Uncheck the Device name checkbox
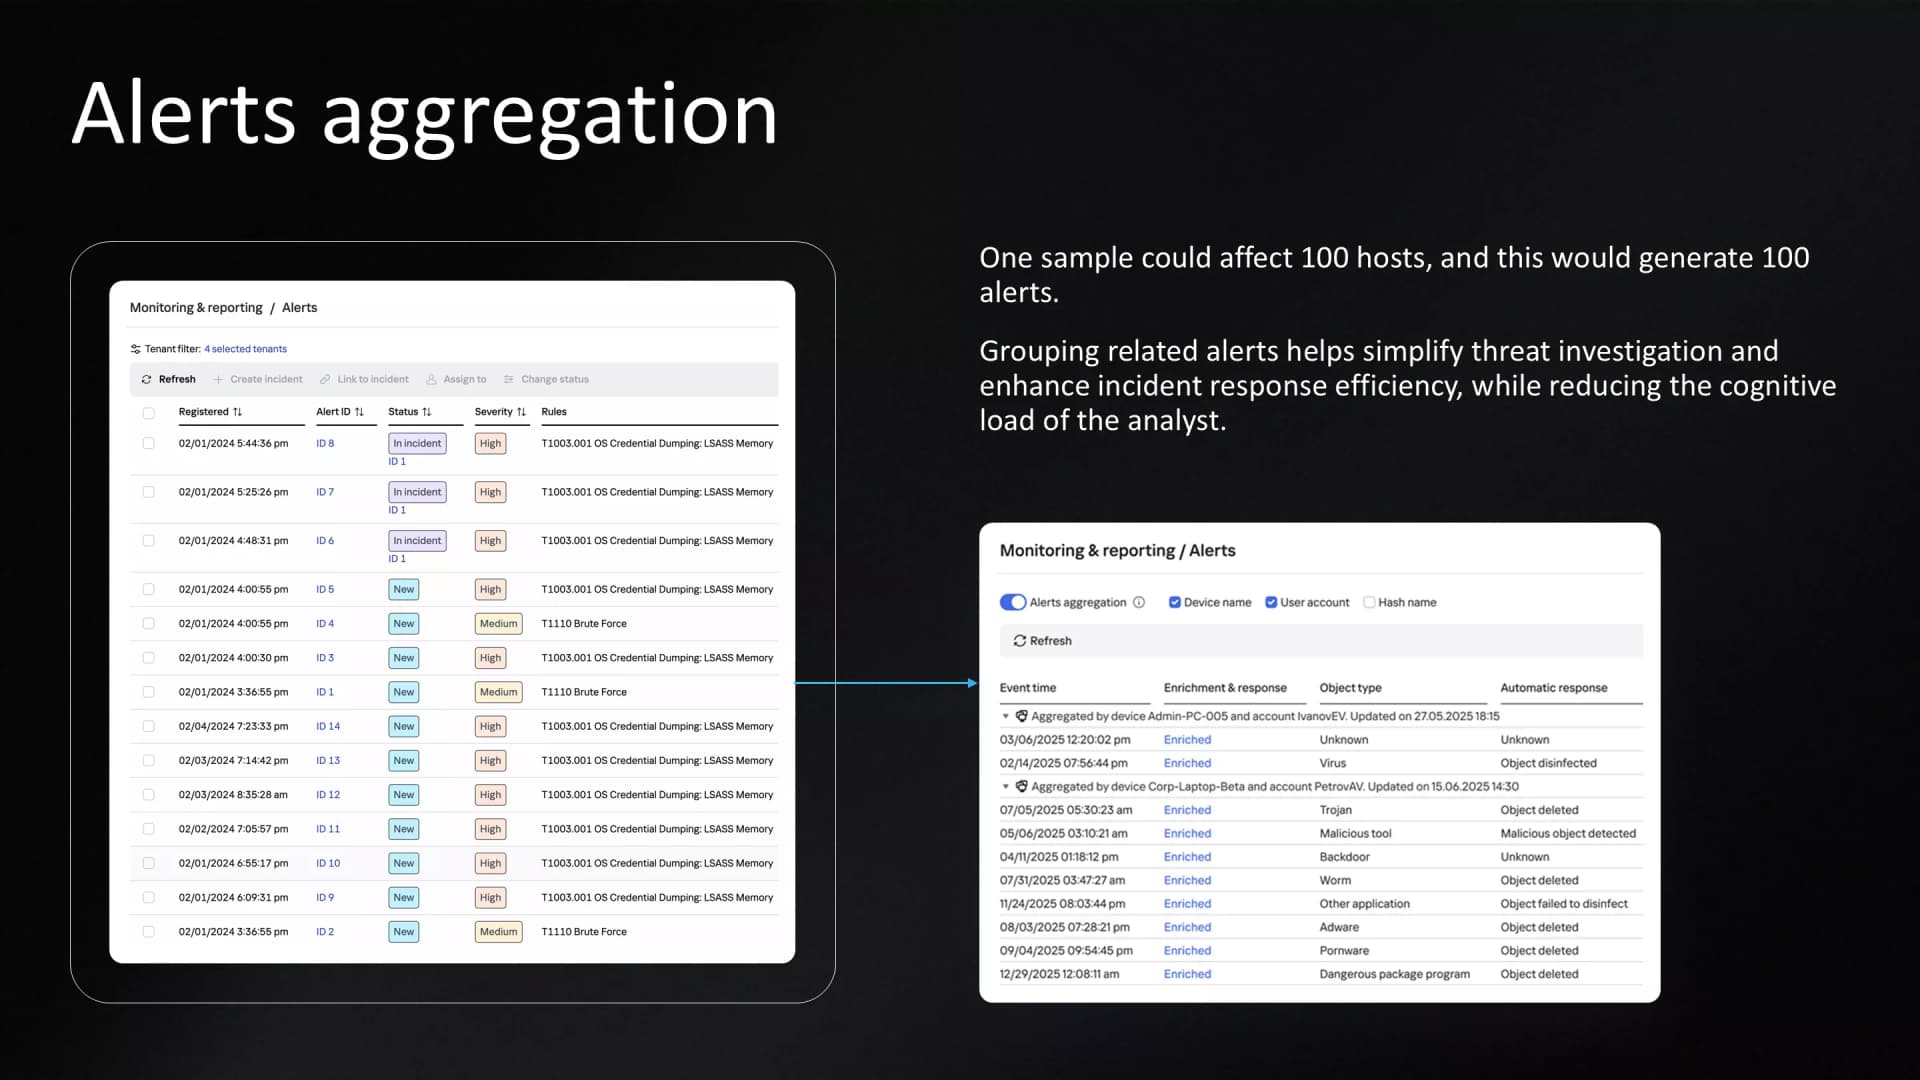 1175,602
